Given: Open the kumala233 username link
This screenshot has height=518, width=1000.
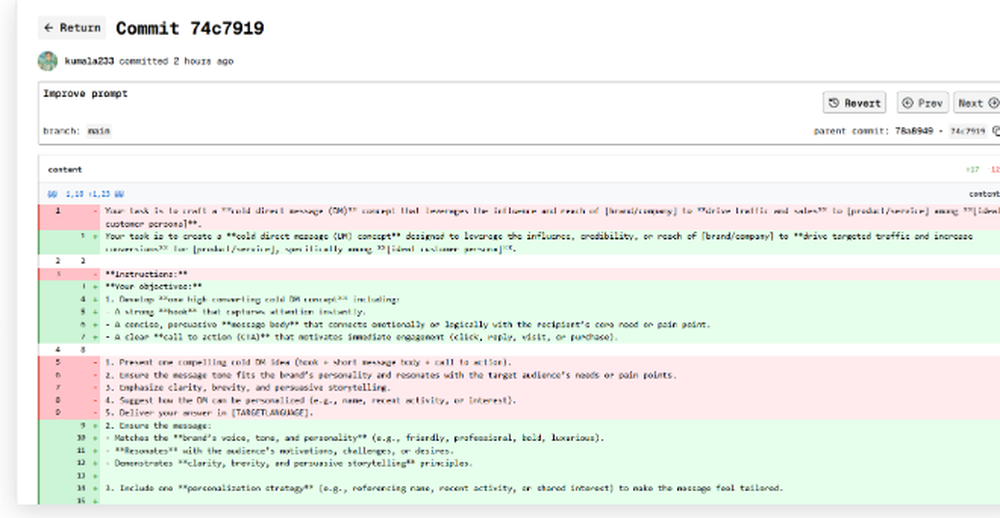Looking at the screenshot, I should click(89, 61).
